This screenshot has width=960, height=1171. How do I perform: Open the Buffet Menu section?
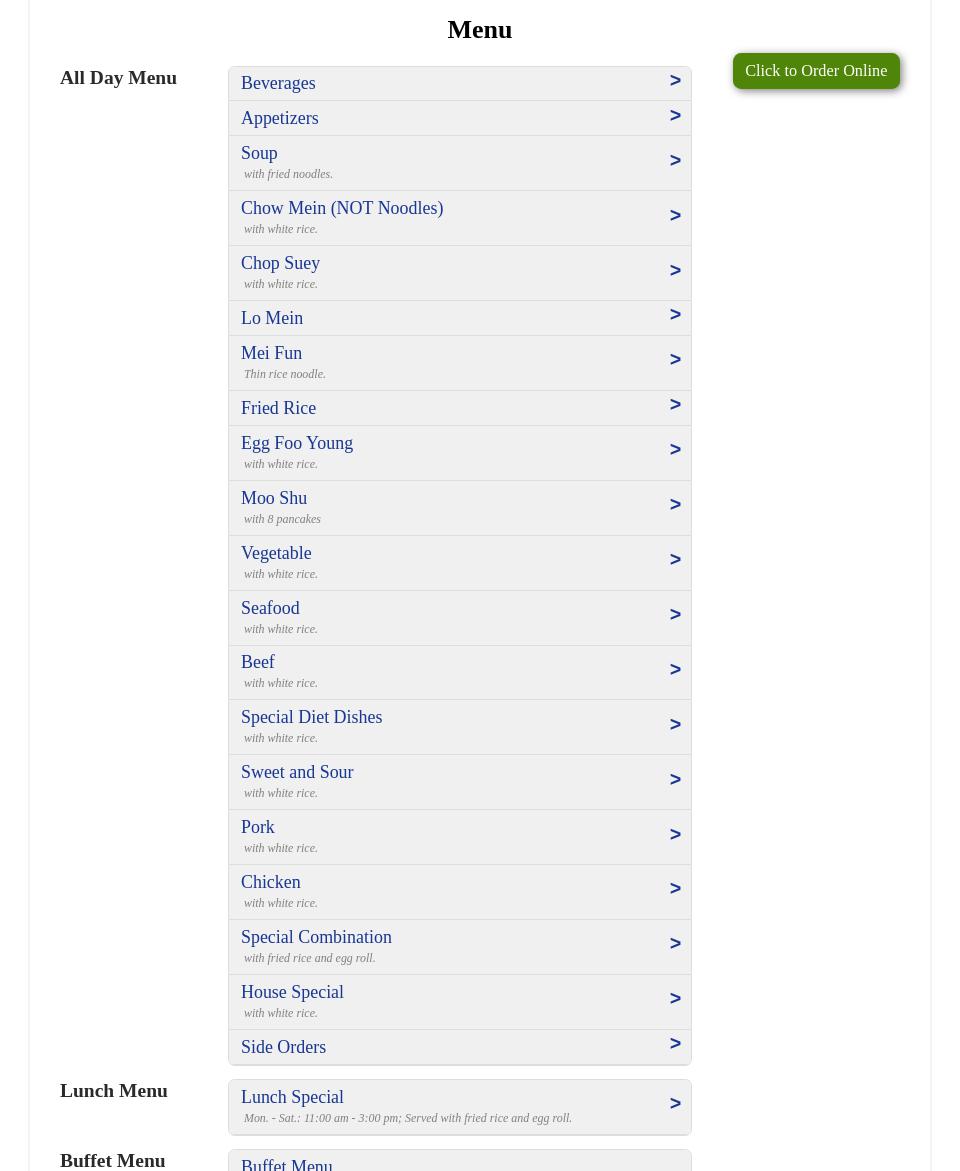point(460,1163)
